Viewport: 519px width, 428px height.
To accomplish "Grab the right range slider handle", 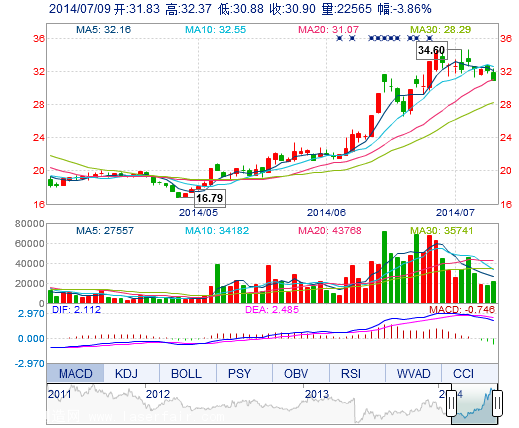I will [497, 403].
